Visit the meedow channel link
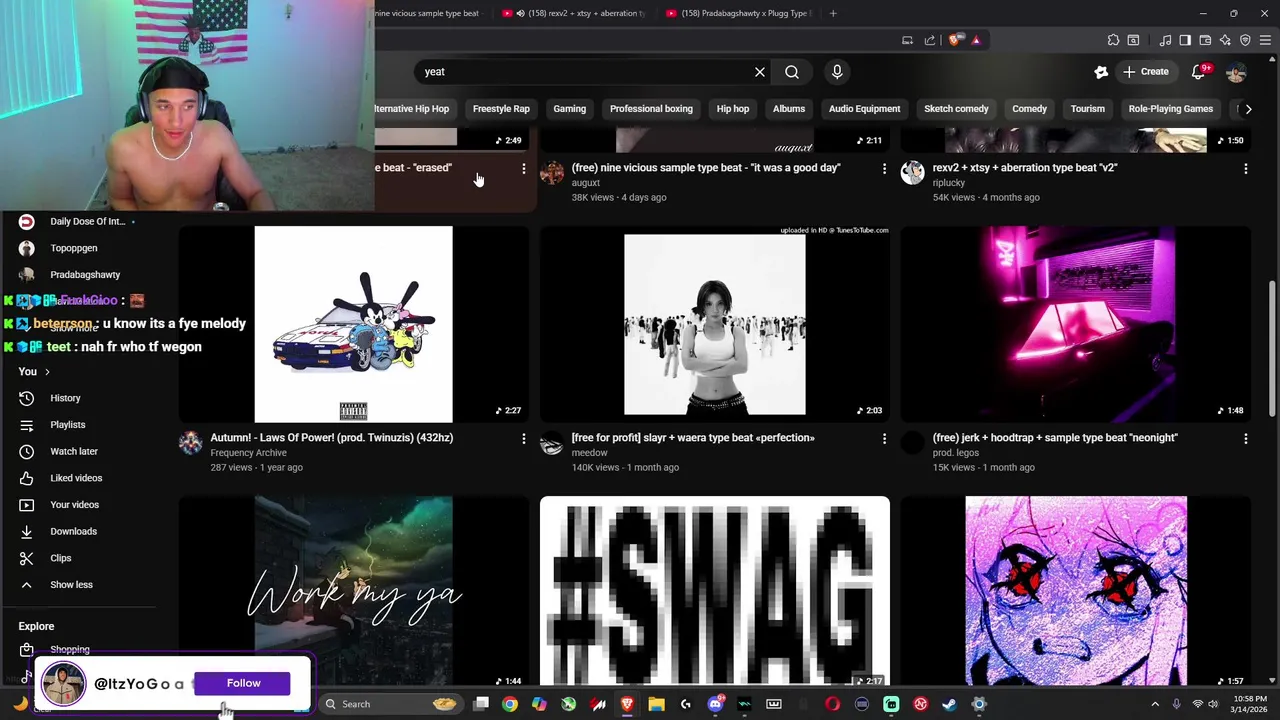 [589, 453]
